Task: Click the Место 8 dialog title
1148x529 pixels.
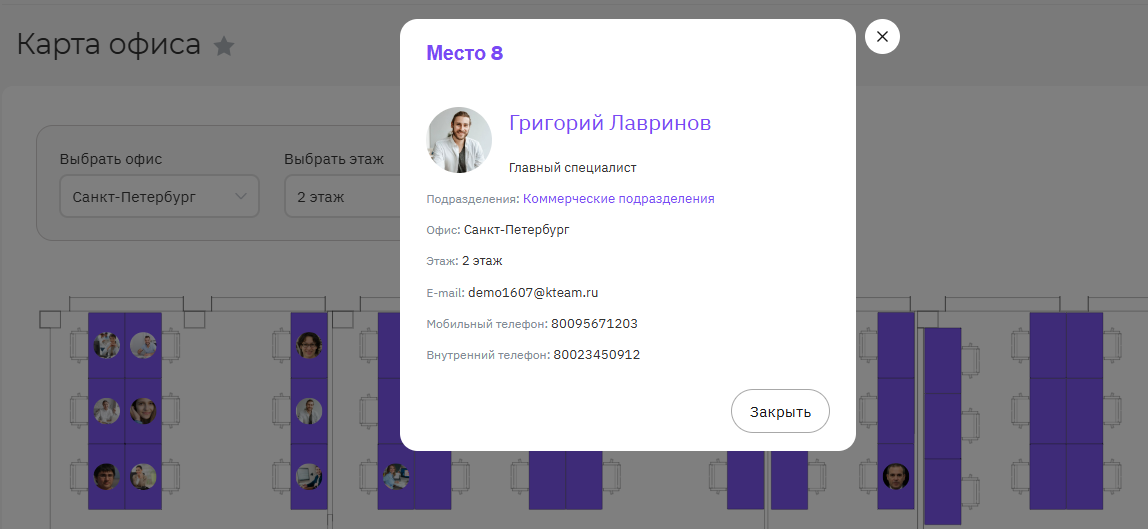Action: [x=464, y=53]
